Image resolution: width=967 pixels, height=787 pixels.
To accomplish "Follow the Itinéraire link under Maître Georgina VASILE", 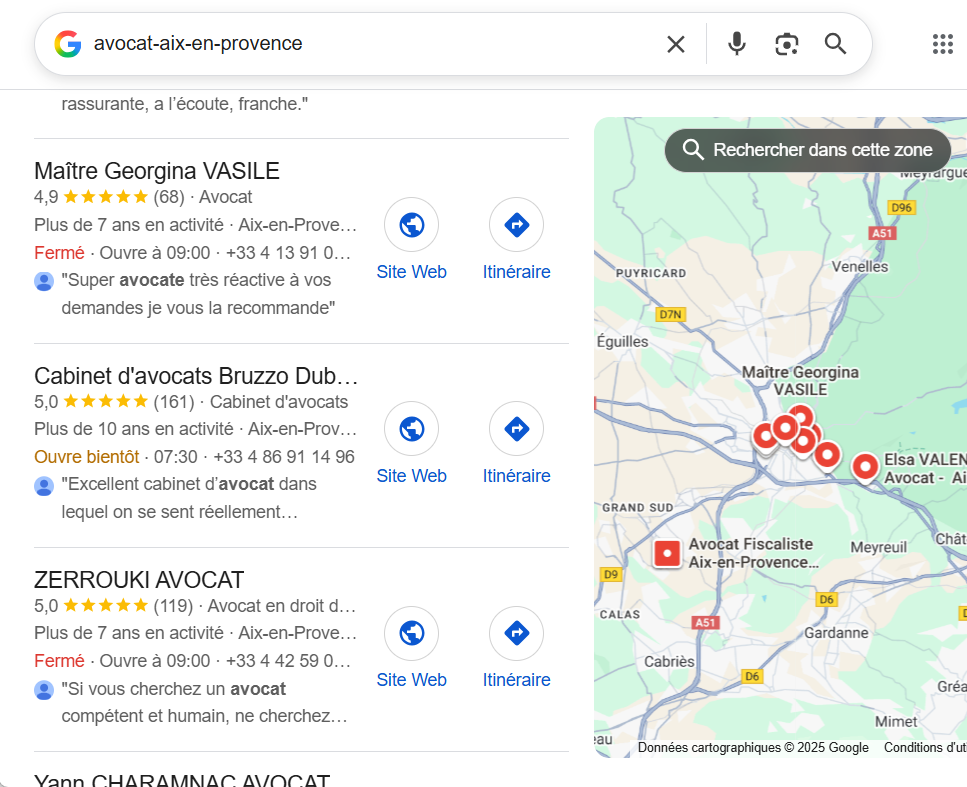I will pyautogui.click(x=516, y=271).
